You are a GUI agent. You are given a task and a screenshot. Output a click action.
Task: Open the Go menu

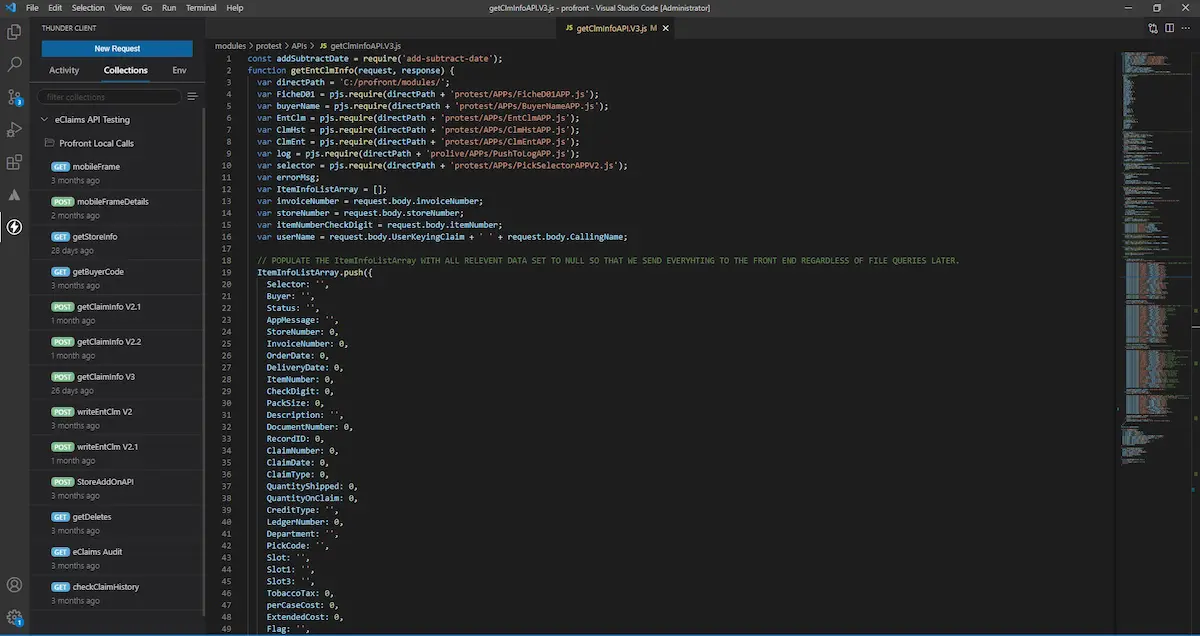(x=147, y=7)
